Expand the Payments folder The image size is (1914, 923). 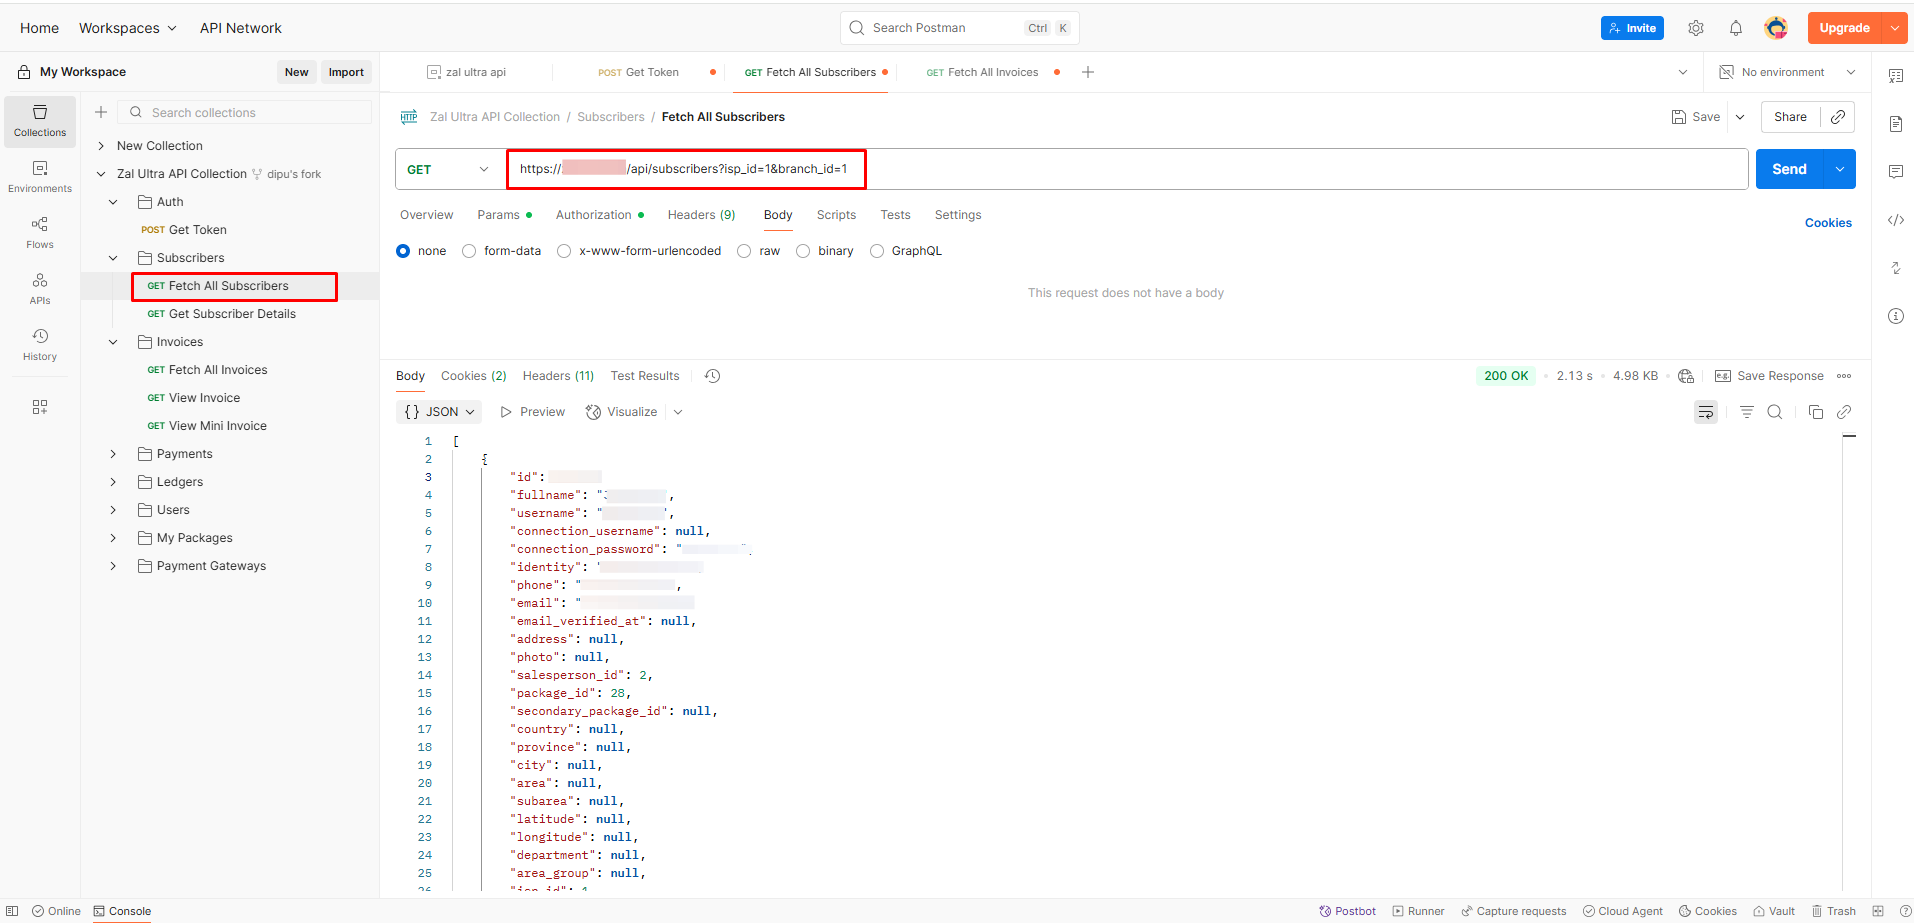coord(113,454)
